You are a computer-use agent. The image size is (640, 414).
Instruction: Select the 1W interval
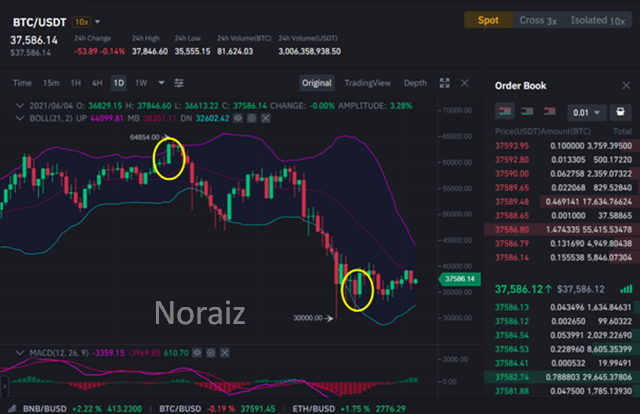tap(141, 83)
